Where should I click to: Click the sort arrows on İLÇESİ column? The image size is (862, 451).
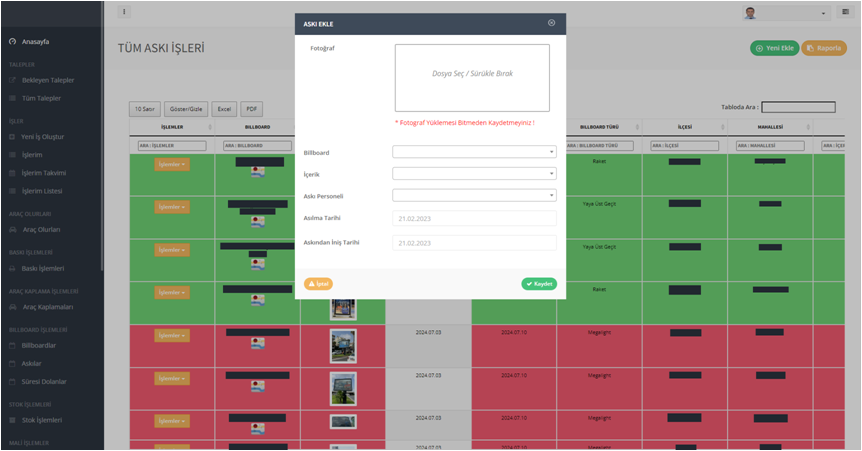[x=721, y=127]
